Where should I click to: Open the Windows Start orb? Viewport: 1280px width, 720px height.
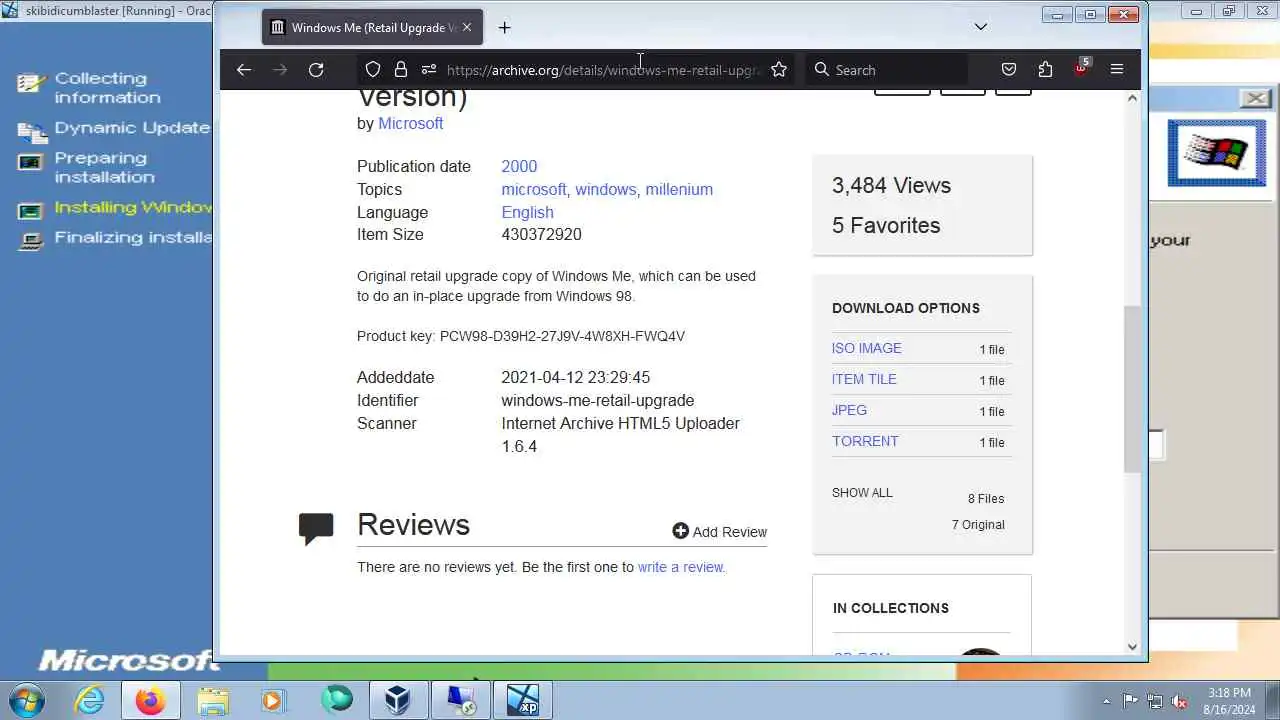[25, 700]
